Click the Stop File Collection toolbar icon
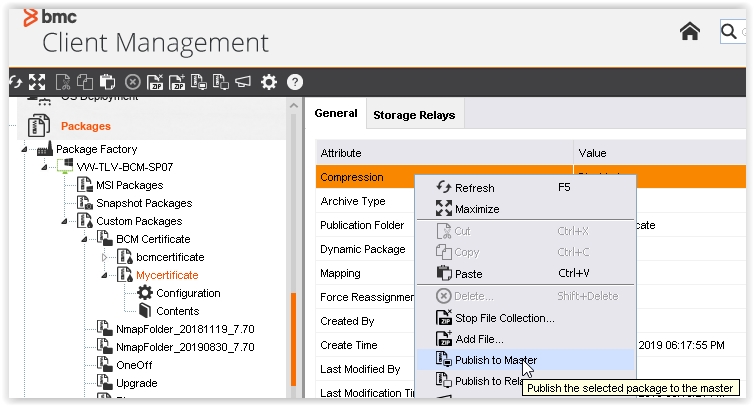 (x=155, y=82)
